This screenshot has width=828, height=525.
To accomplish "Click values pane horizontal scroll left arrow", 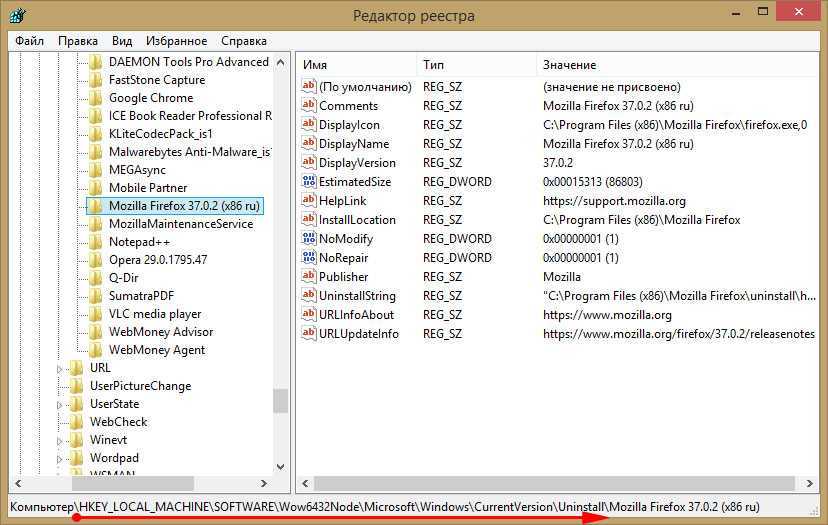I will [x=305, y=483].
